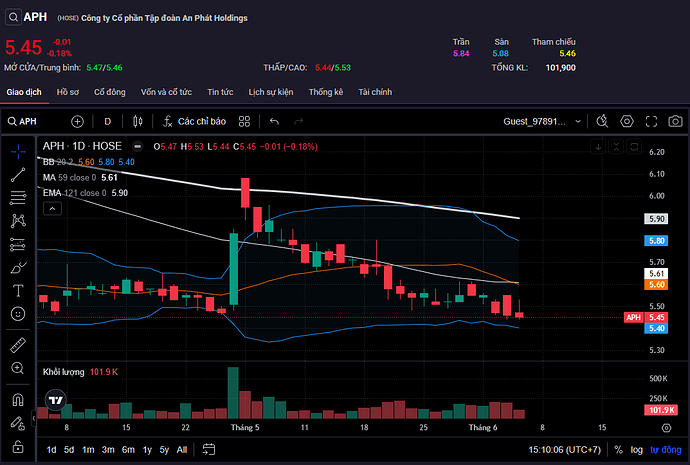Switch chart to fullscreen mode

[x=651, y=121]
